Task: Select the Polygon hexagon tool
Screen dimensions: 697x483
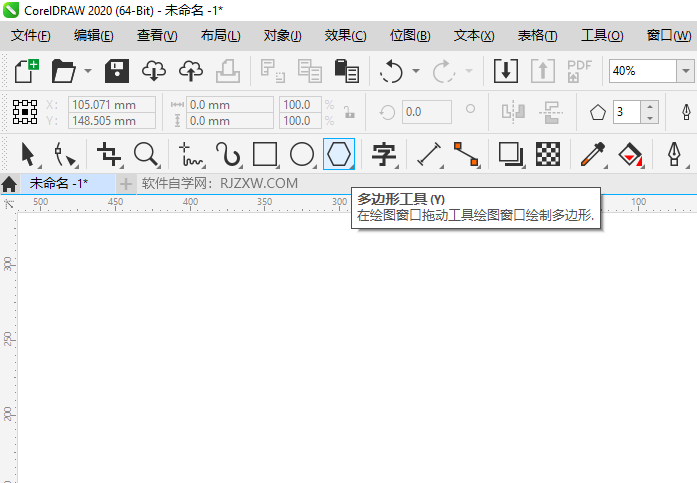Action: [x=339, y=154]
